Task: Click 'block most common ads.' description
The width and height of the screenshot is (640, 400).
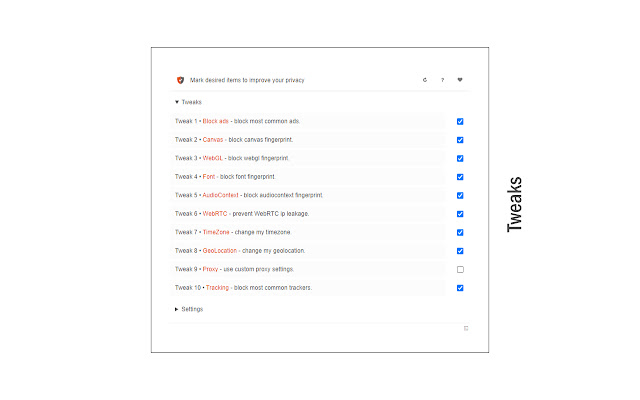Action: click(267, 121)
